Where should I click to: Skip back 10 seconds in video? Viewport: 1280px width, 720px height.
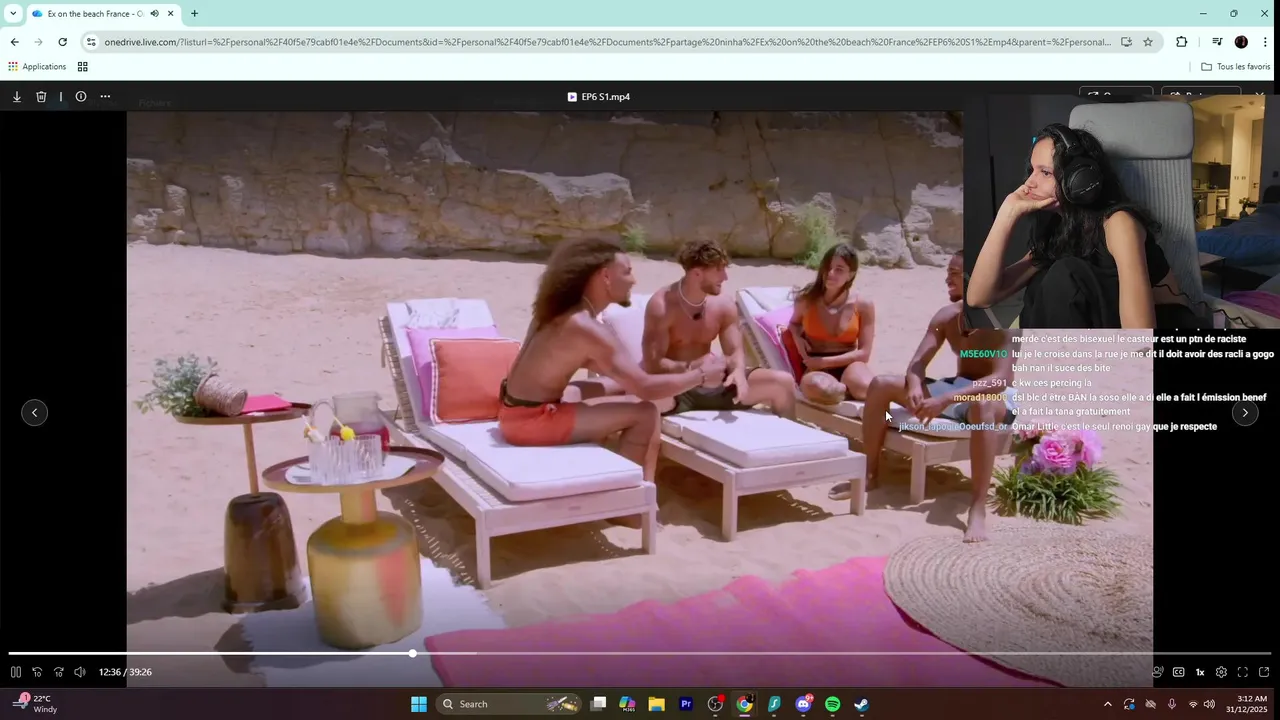coord(37,672)
